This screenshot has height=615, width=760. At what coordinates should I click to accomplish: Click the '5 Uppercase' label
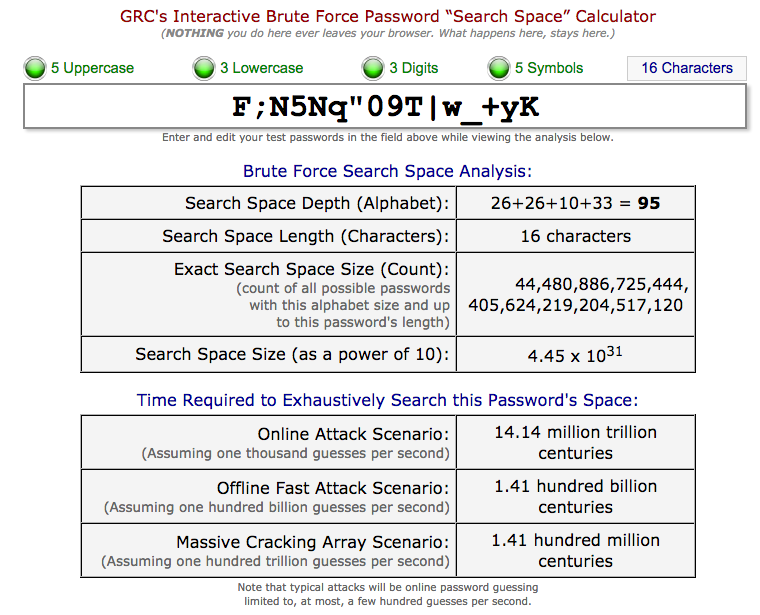92,68
